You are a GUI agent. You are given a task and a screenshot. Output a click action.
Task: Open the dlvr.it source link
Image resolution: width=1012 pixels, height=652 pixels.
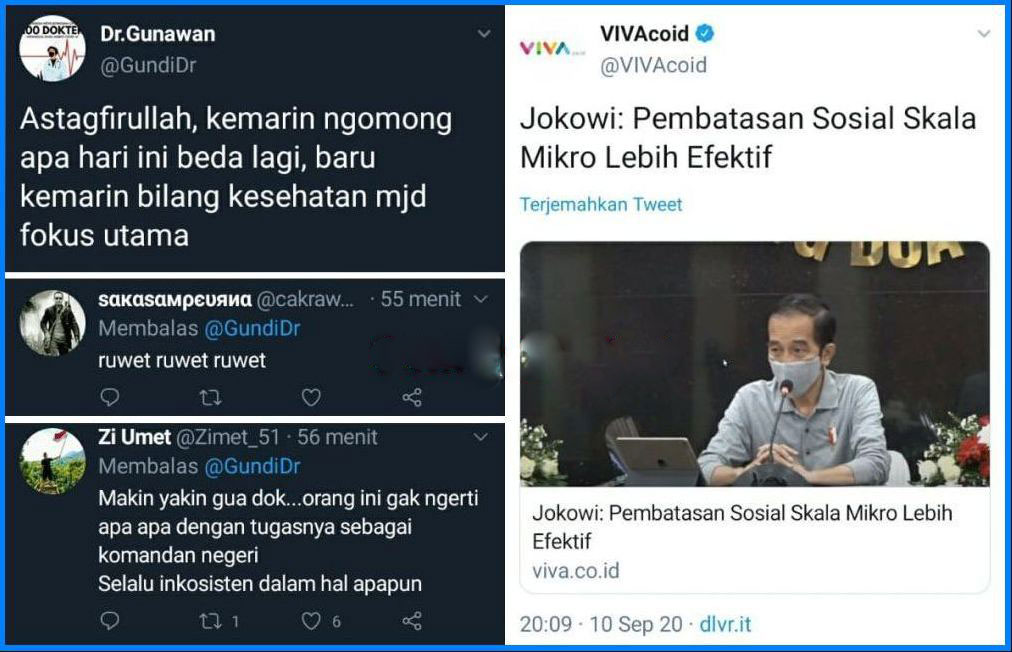coord(725,624)
